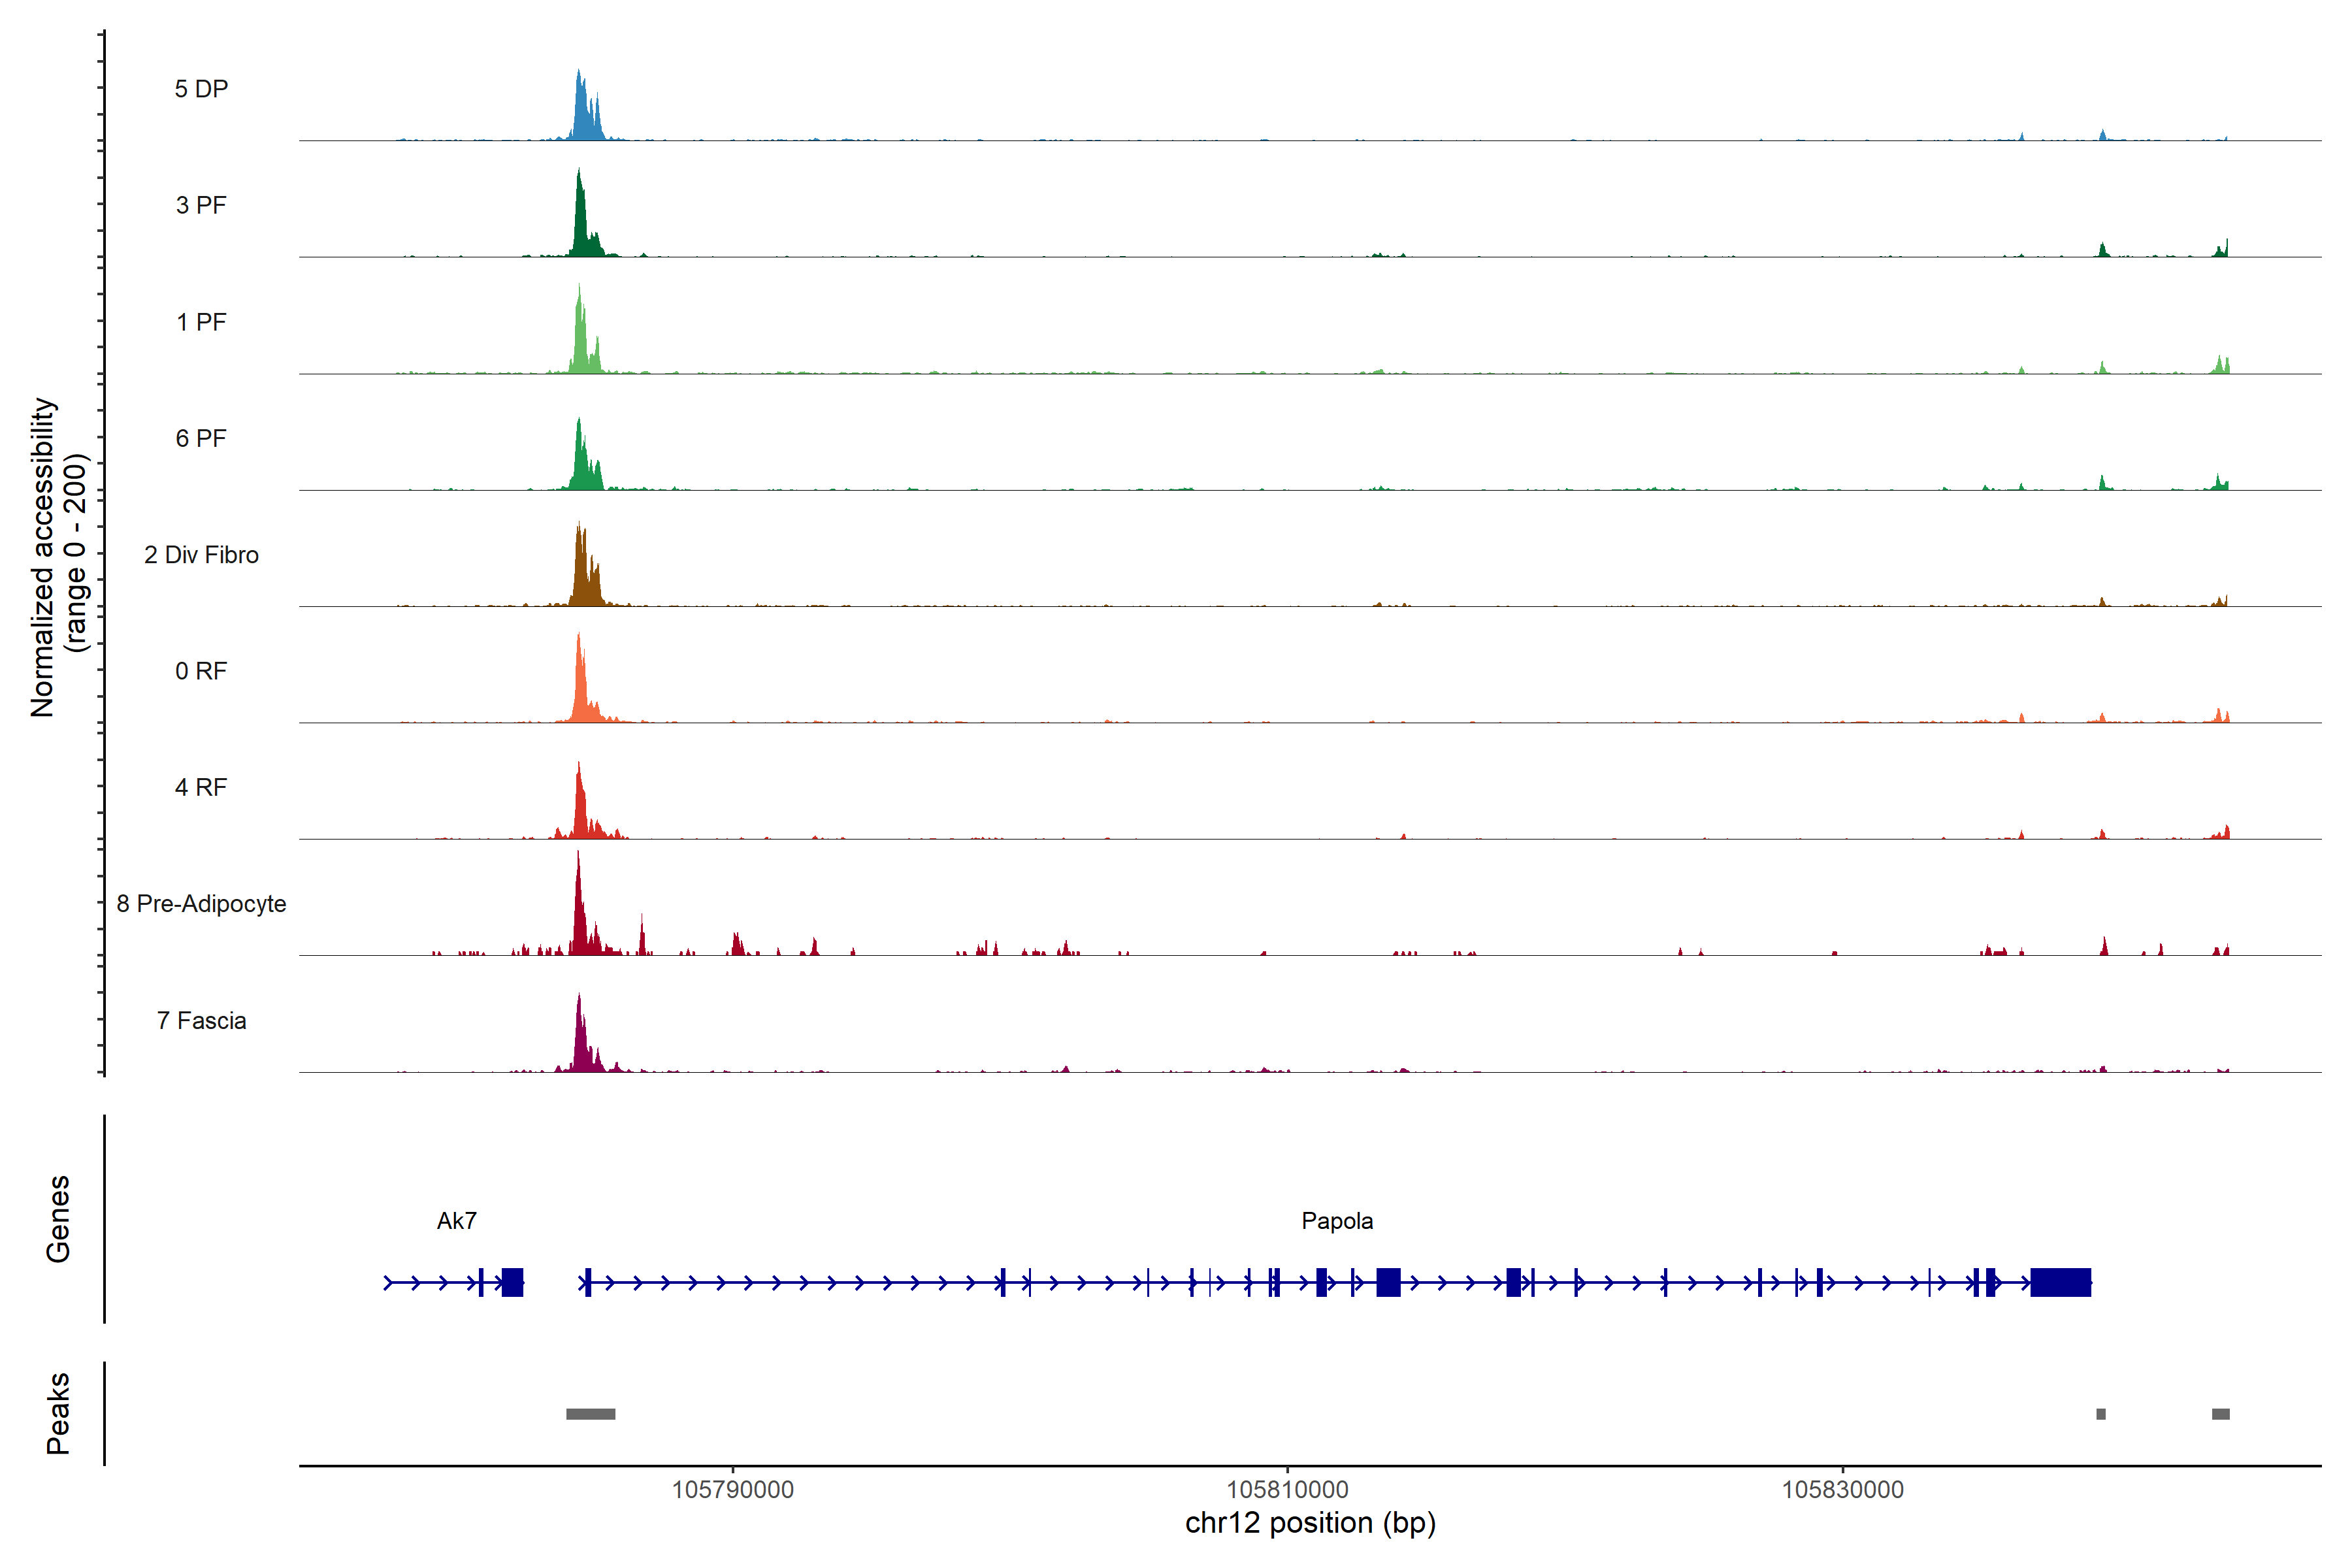Click the 8 Pre-Adipocyte label

201,904
